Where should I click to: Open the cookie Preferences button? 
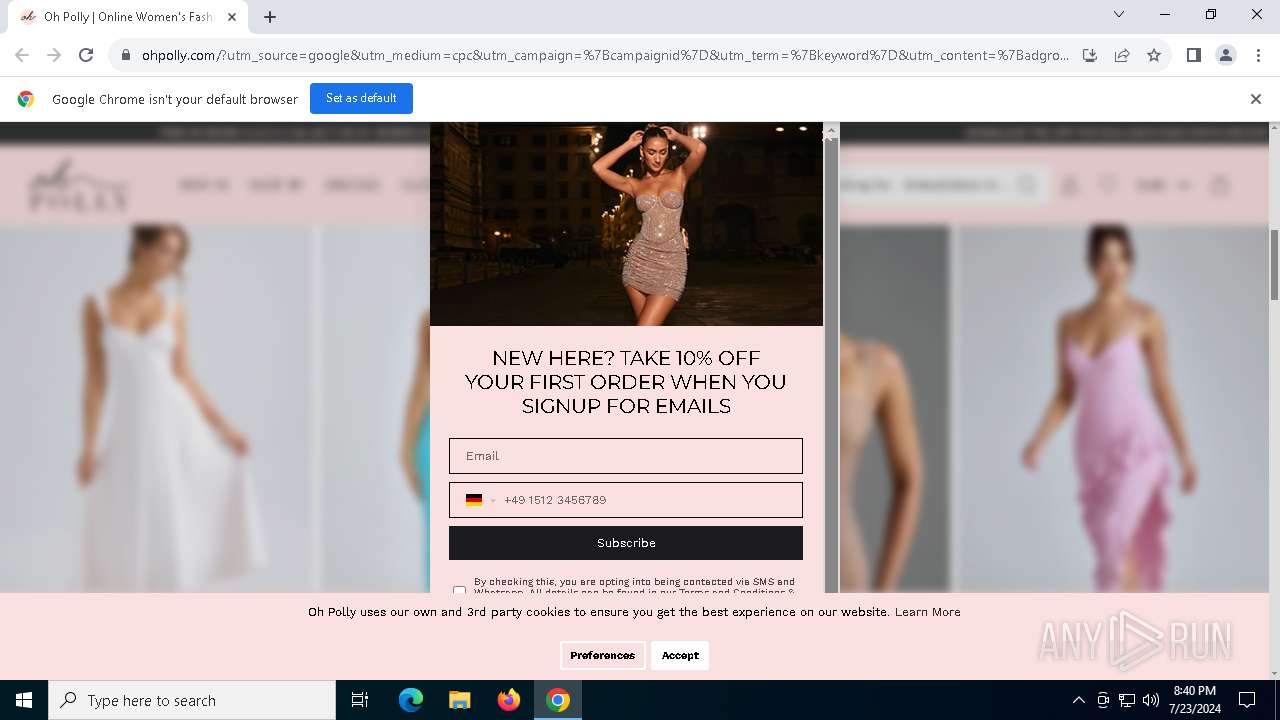602,656
